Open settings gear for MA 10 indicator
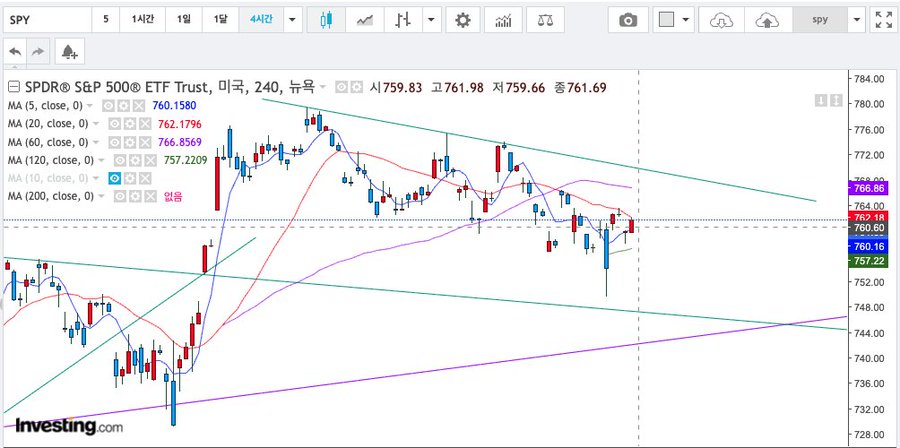The width and height of the screenshot is (900, 448). point(130,178)
